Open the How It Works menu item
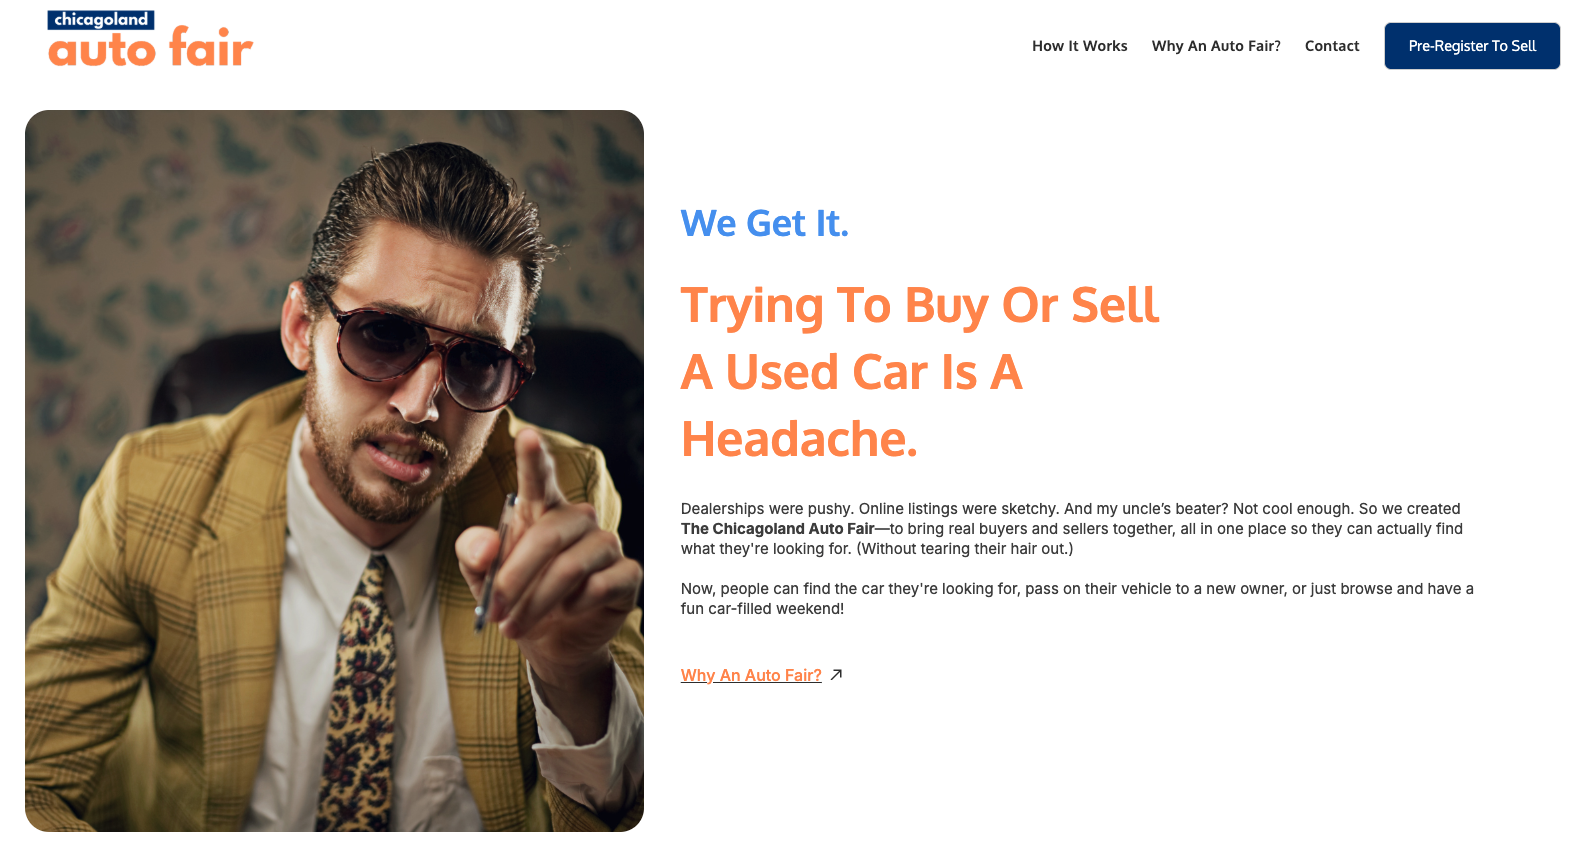 click(x=1079, y=46)
